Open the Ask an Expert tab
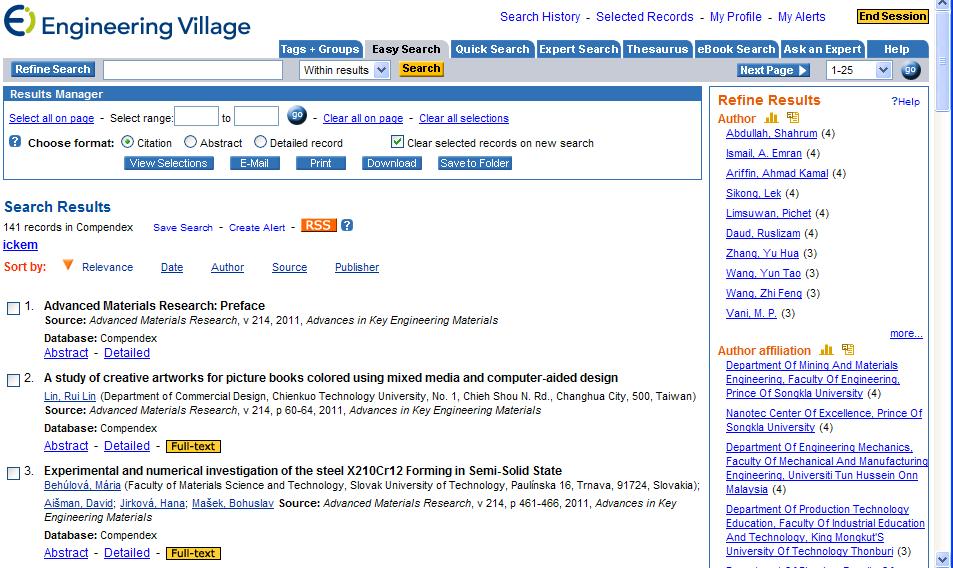Image resolution: width=953 pixels, height=568 pixels. pos(822,49)
